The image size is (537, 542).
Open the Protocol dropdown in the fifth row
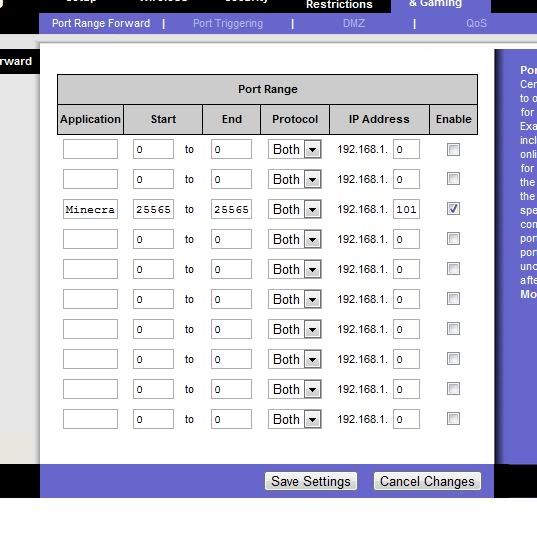click(295, 269)
